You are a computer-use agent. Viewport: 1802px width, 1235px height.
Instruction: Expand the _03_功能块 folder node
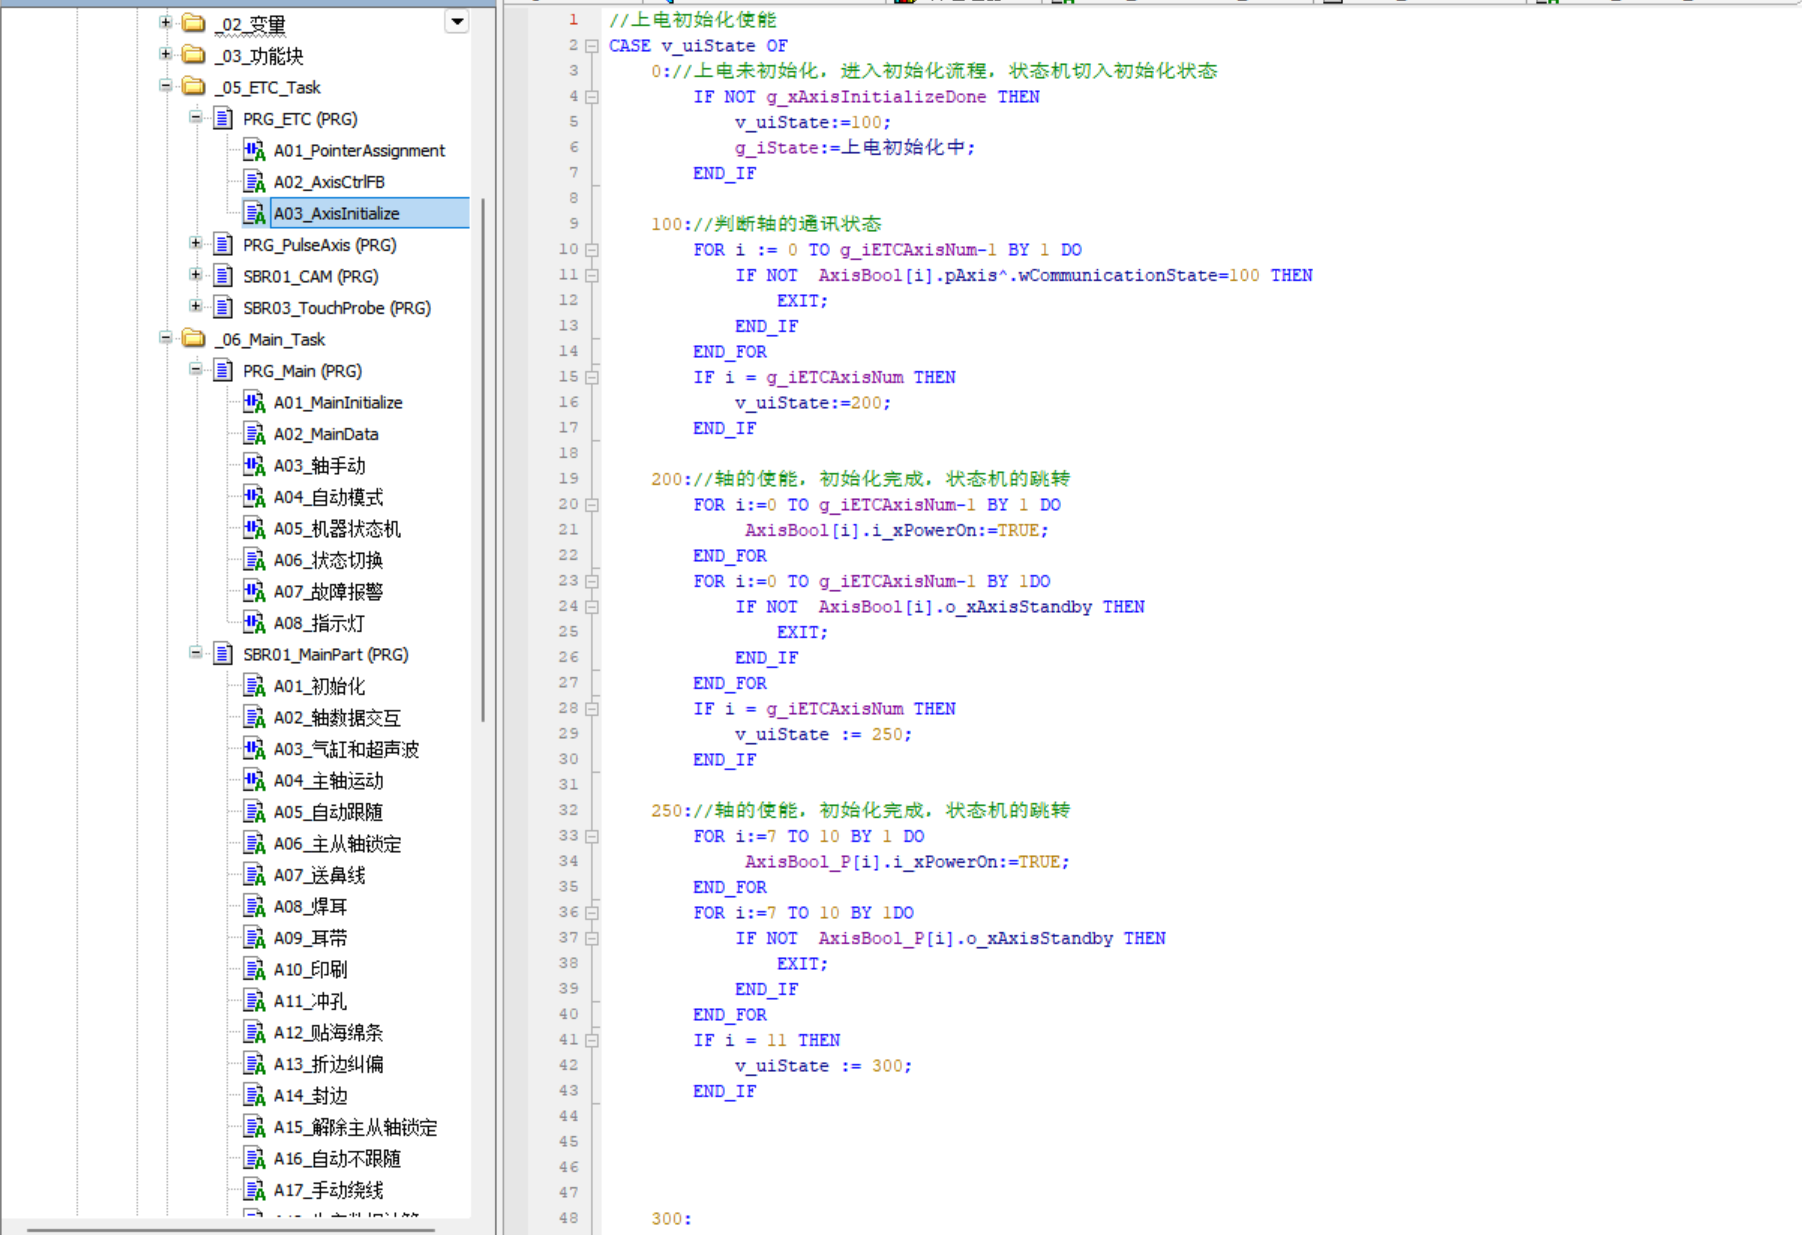(x=166, y=54)
